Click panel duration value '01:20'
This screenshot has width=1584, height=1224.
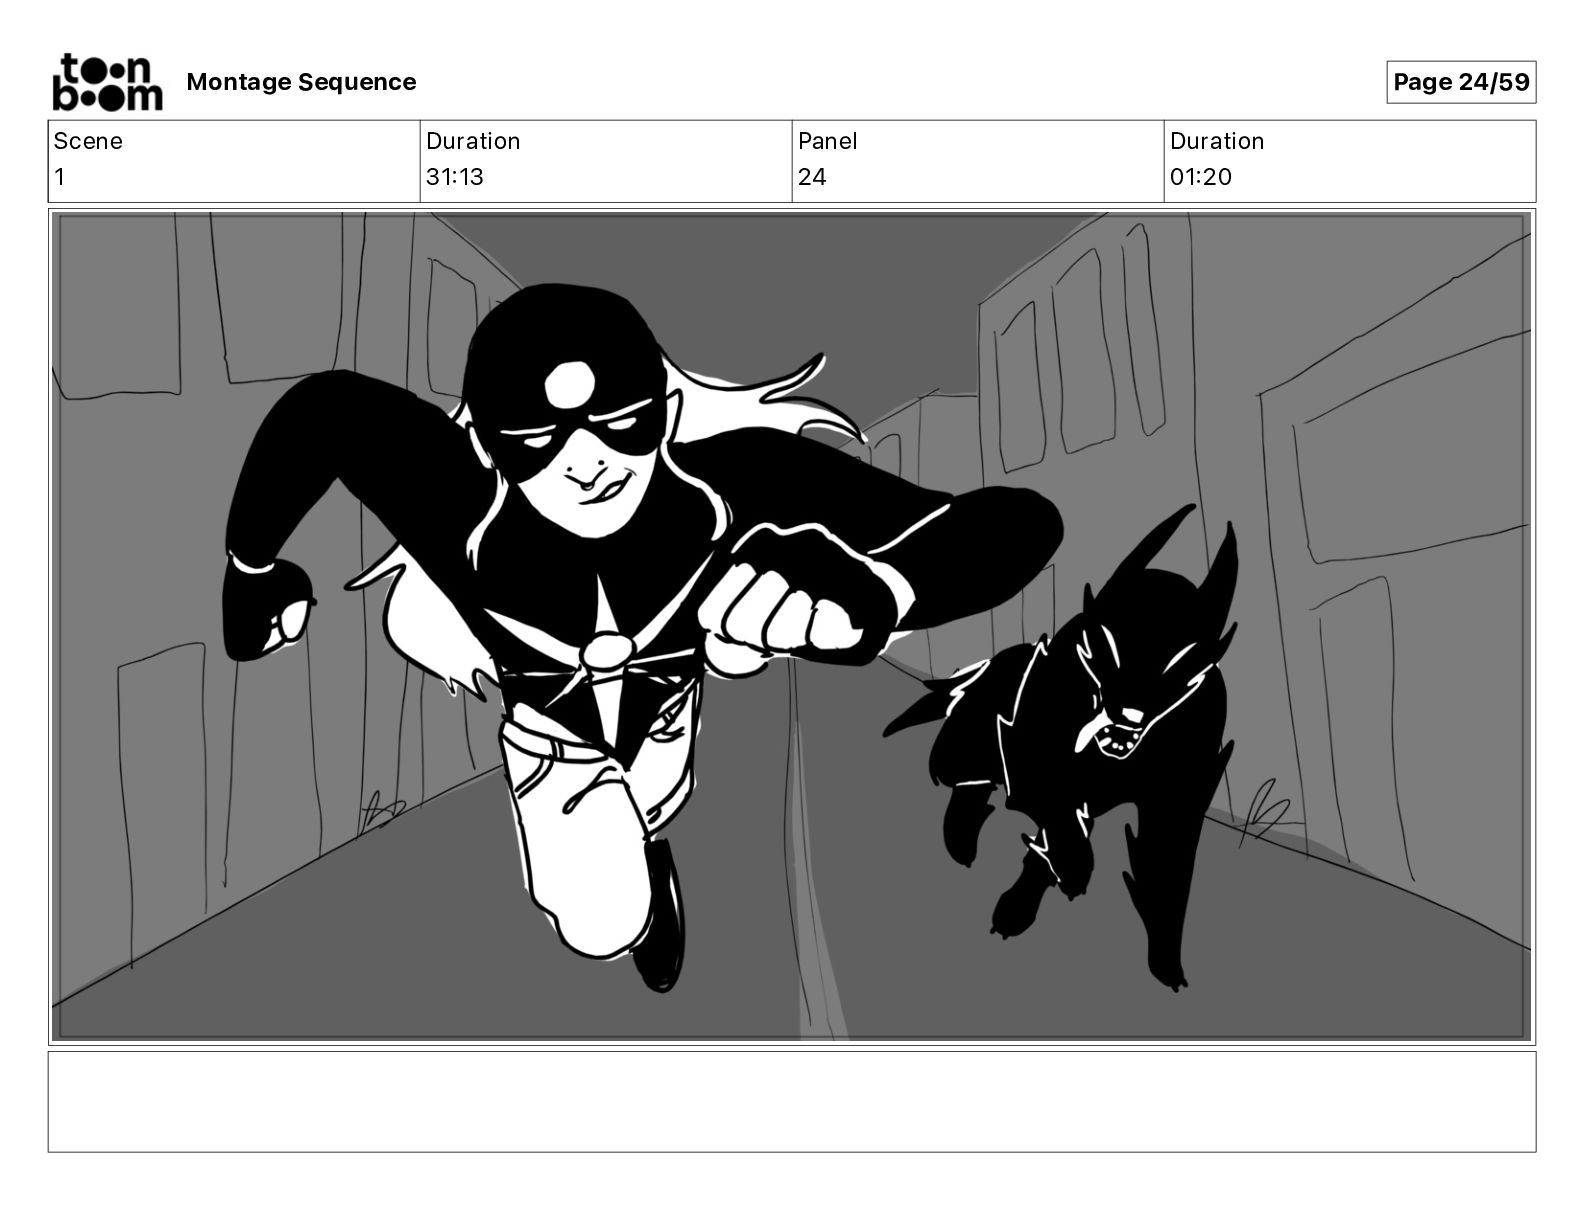coord(1201,177)
